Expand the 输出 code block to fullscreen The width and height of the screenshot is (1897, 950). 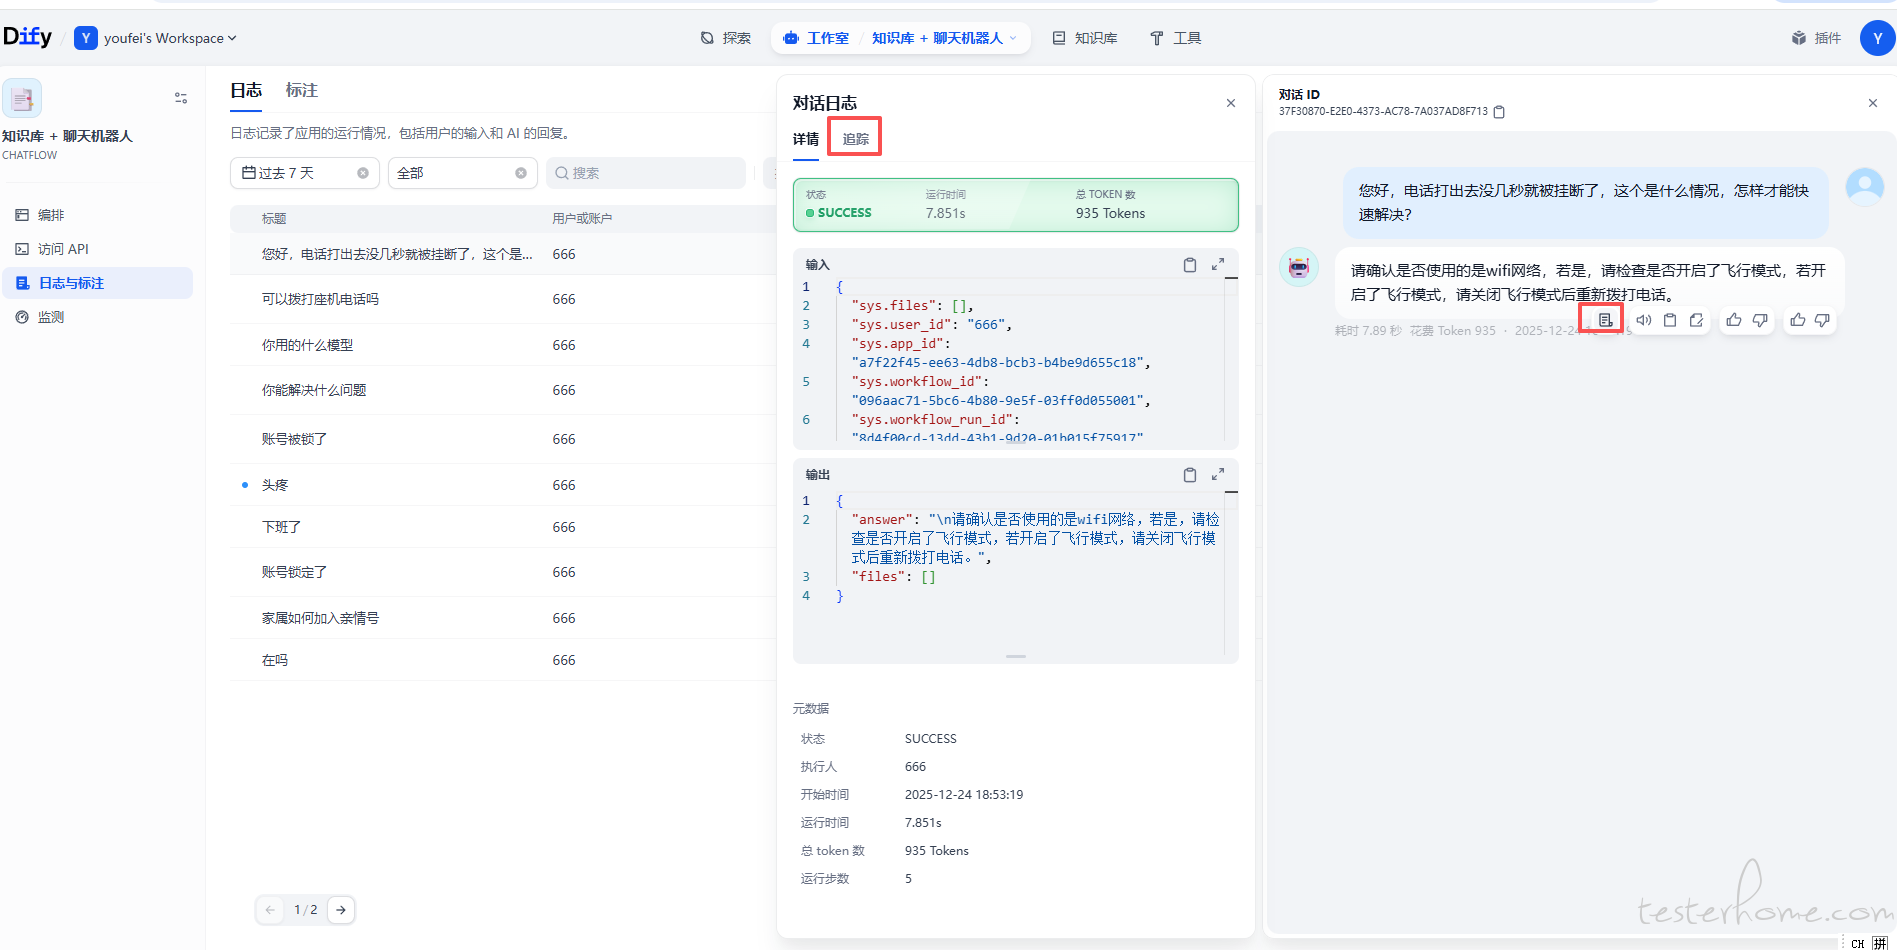(x=1217, y=475)
